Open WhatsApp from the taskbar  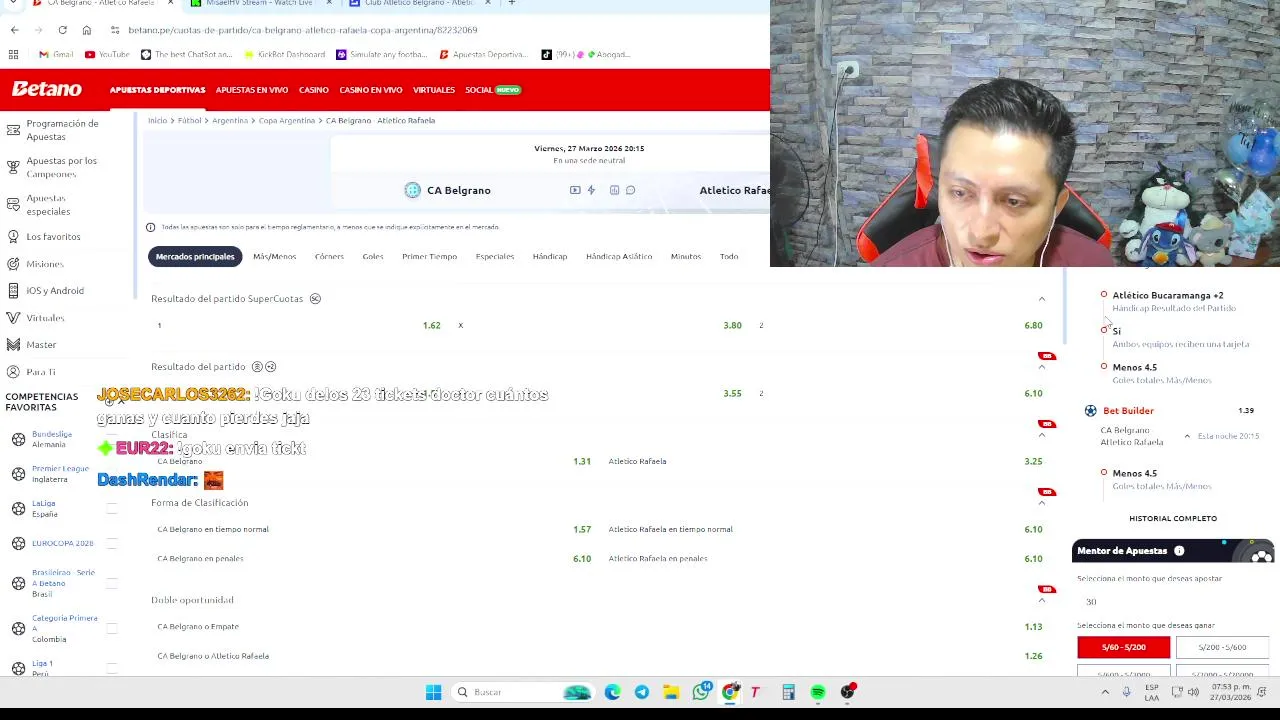(x=701, y=692)
